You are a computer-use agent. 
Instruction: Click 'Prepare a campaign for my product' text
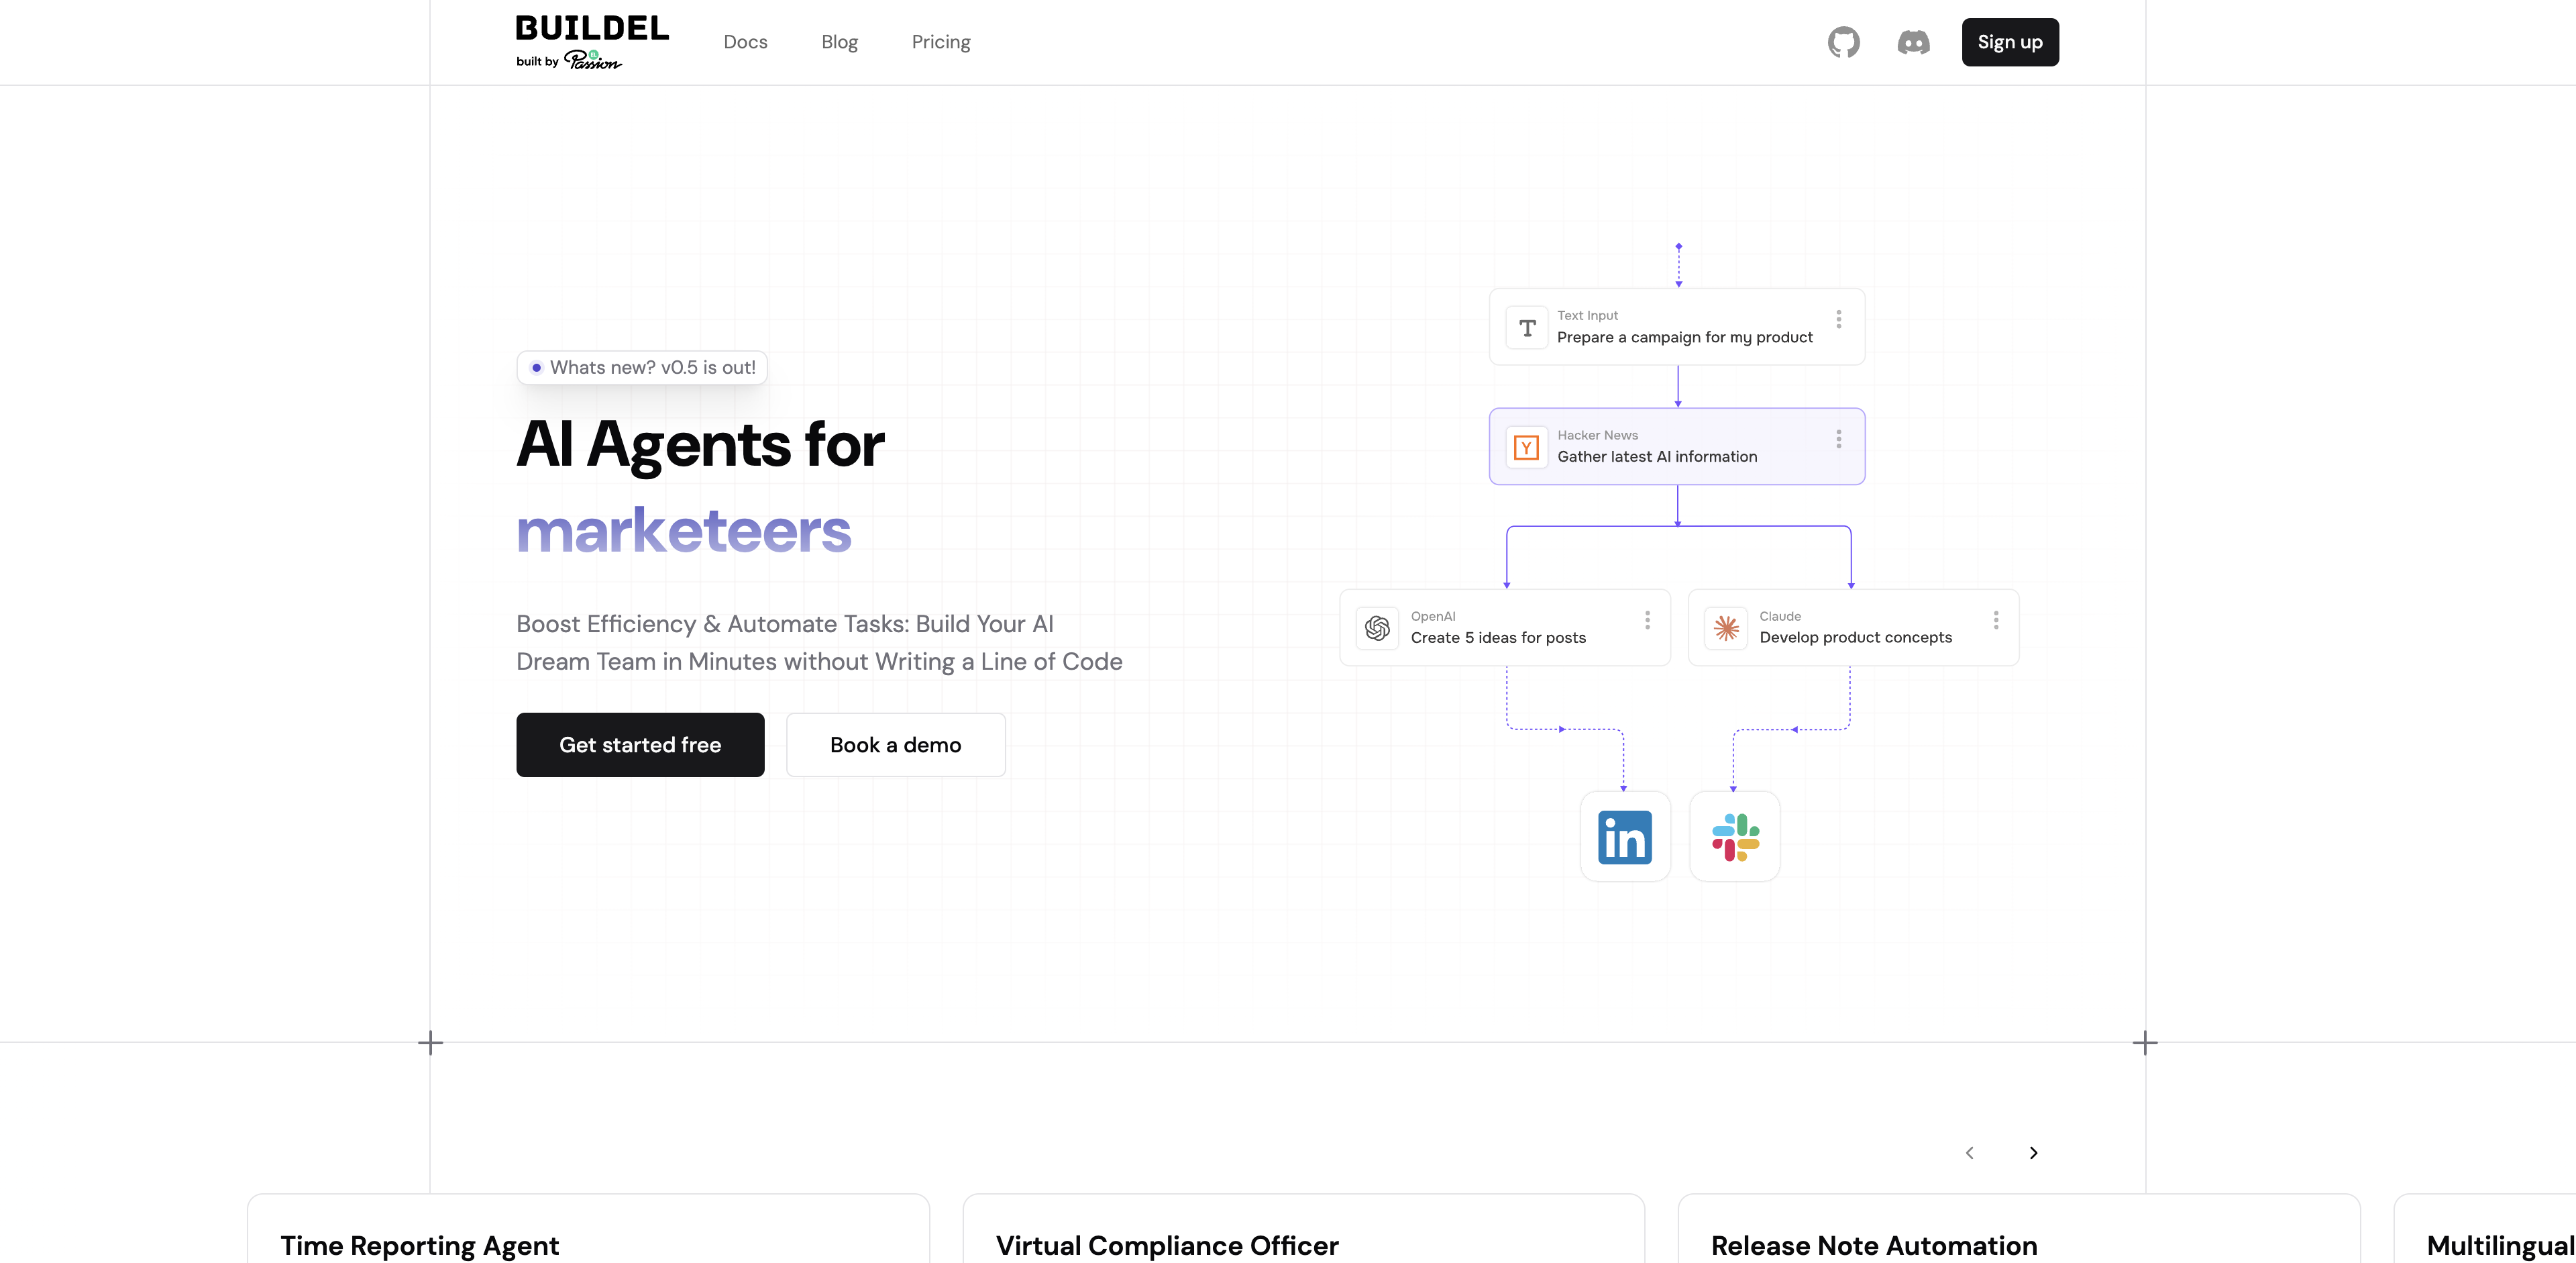[x=1684, y=337]
